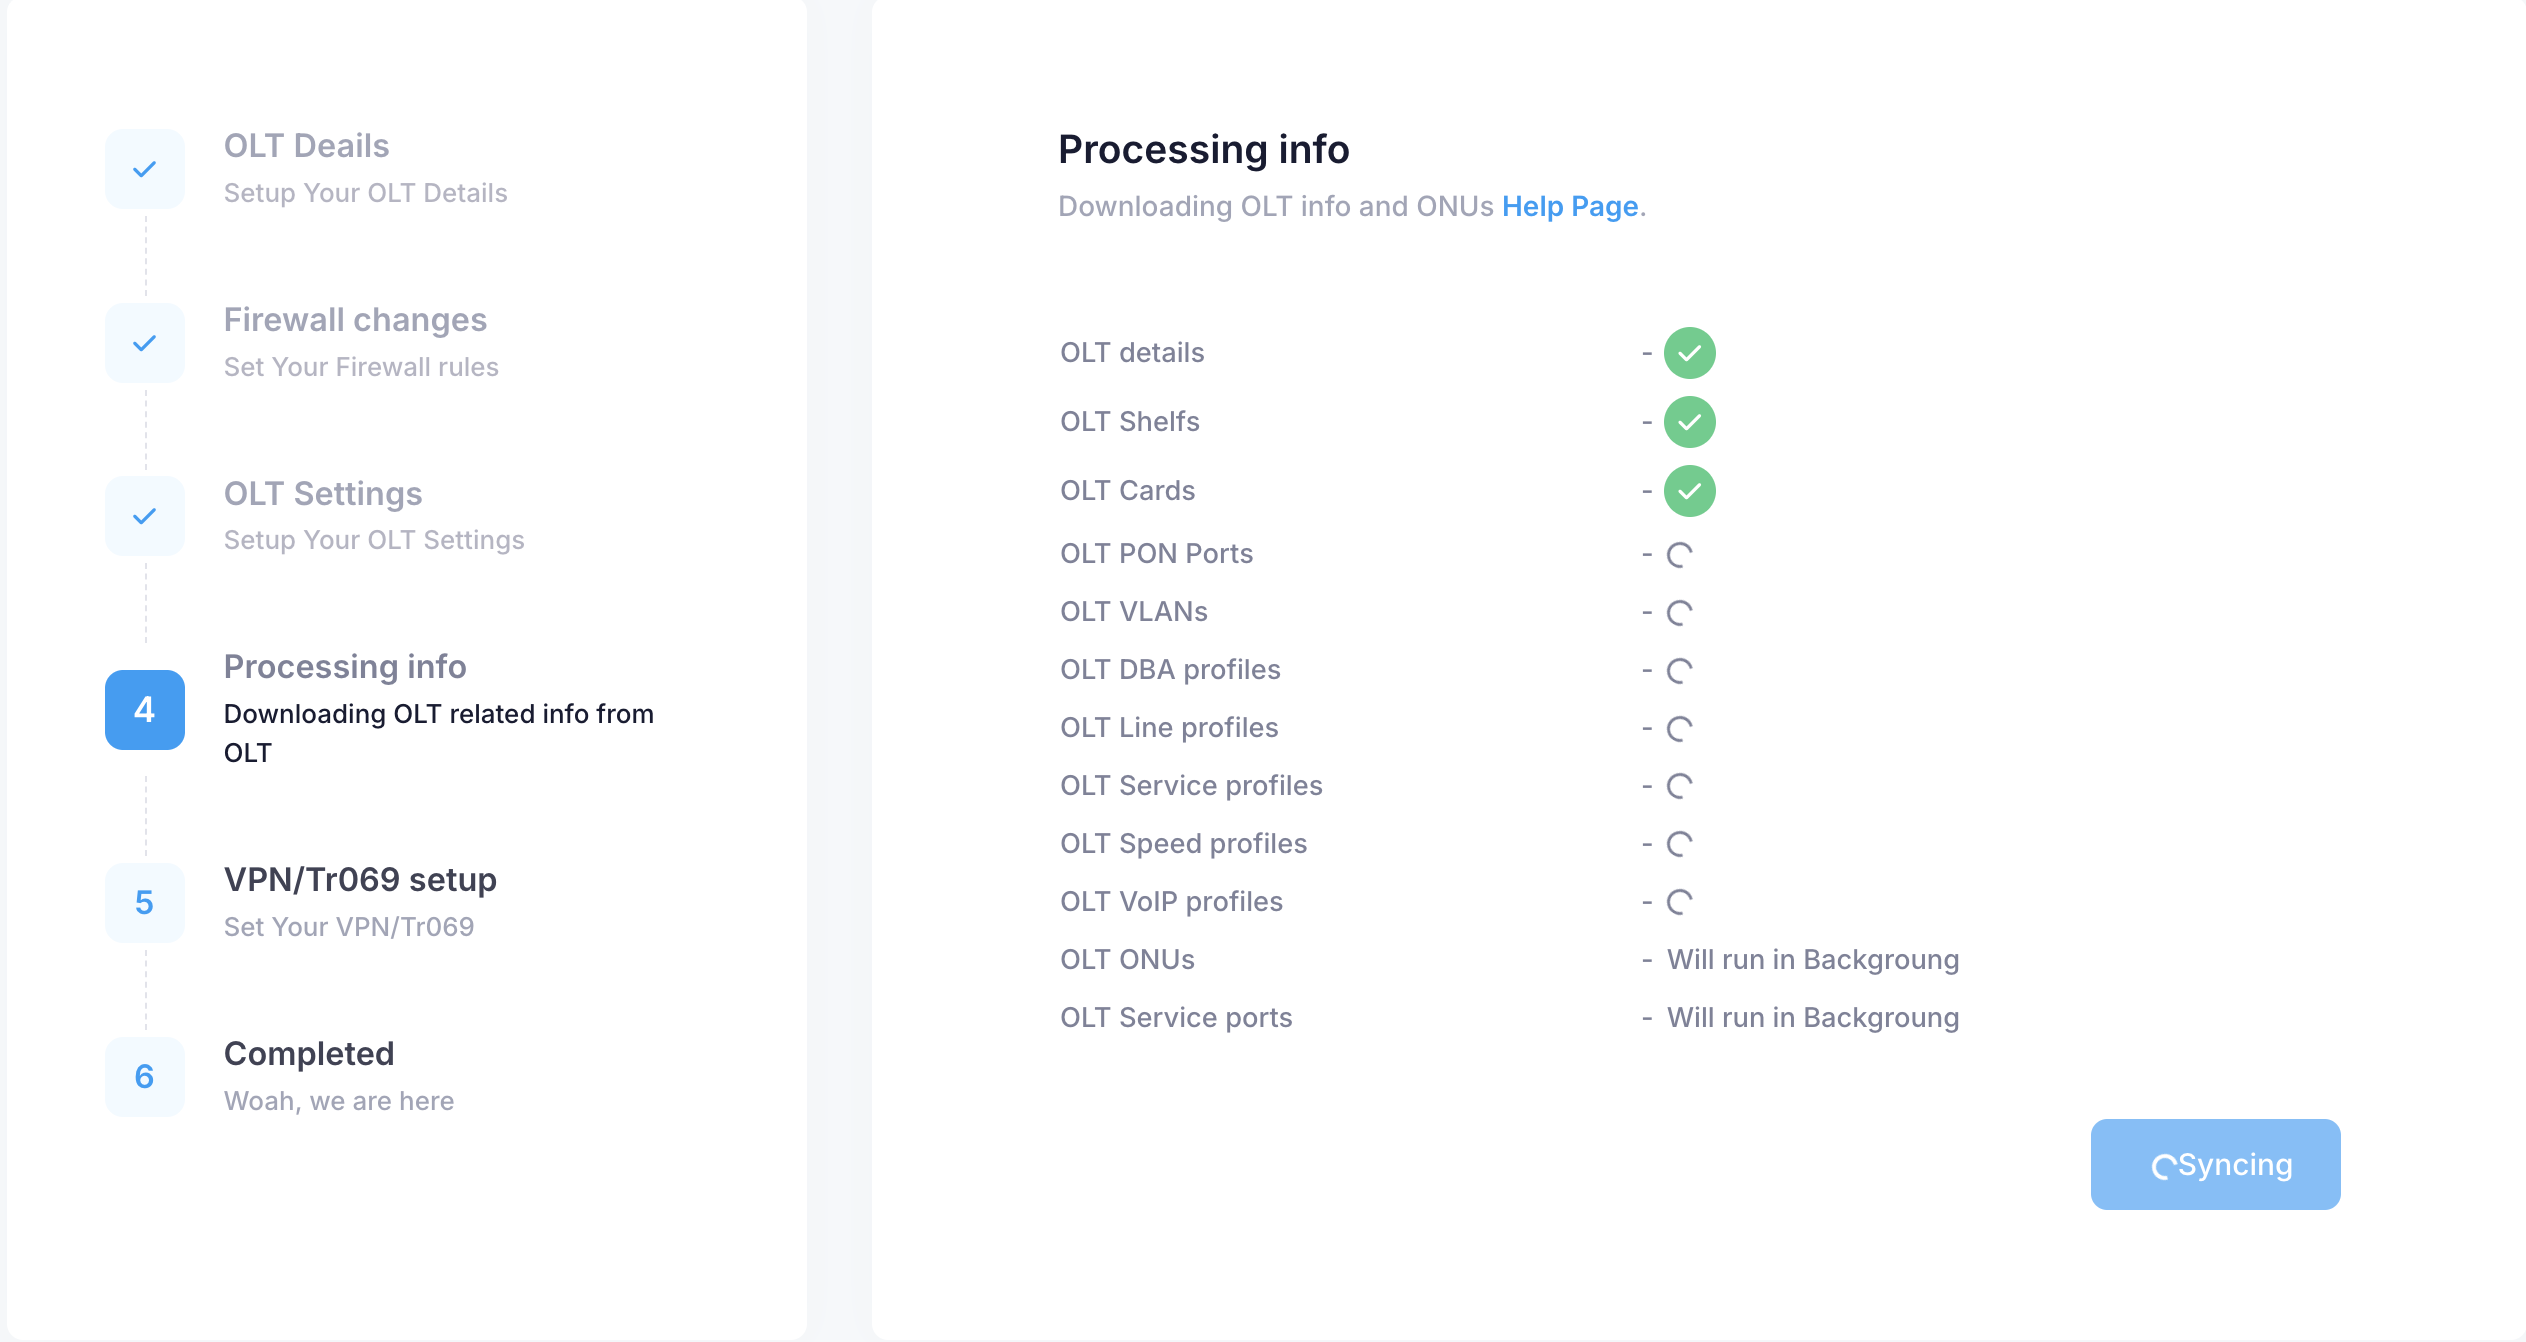Click loading spinner beside OLT VLANs
The image size is (2526, 1342).
tap(1679, 613)
